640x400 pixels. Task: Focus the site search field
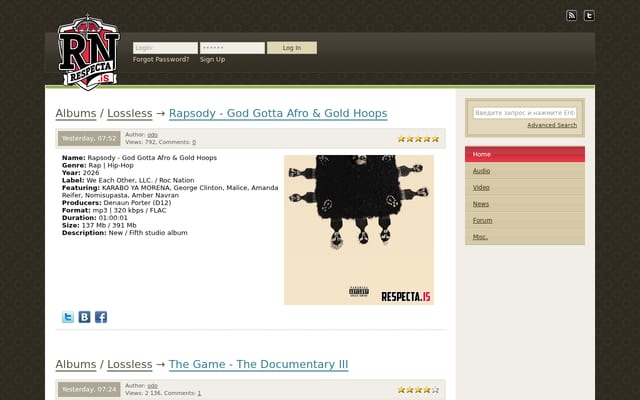[x=525, y=113]
